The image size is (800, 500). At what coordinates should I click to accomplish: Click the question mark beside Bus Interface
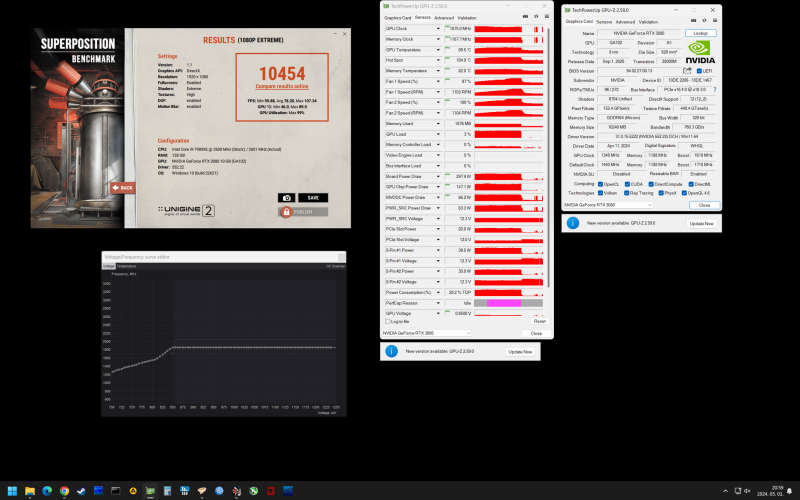point(715,89)
